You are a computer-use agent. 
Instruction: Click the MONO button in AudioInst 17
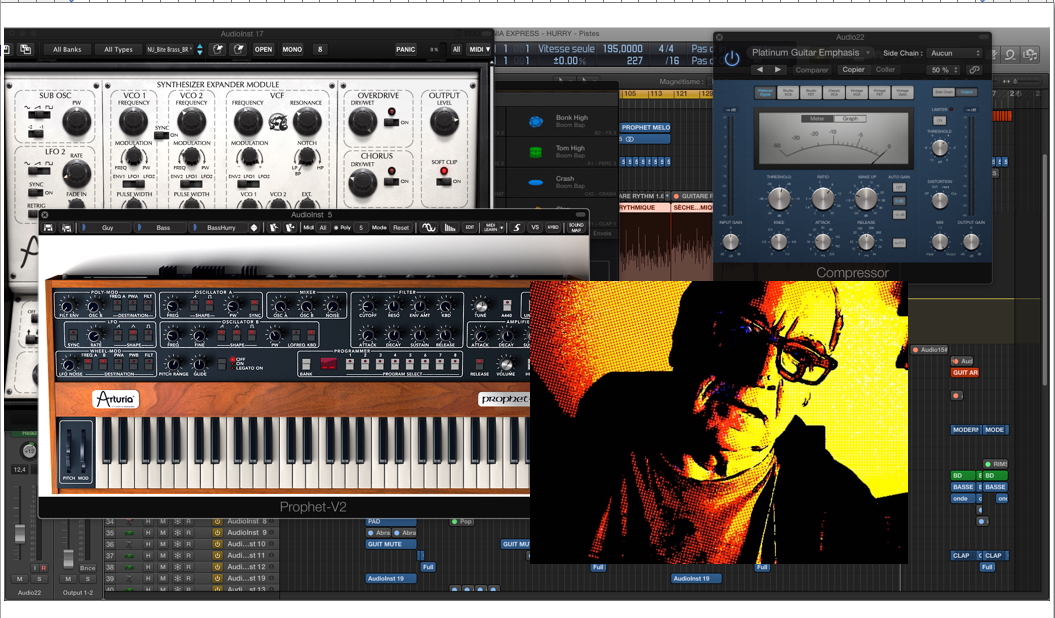click(292, 49)
